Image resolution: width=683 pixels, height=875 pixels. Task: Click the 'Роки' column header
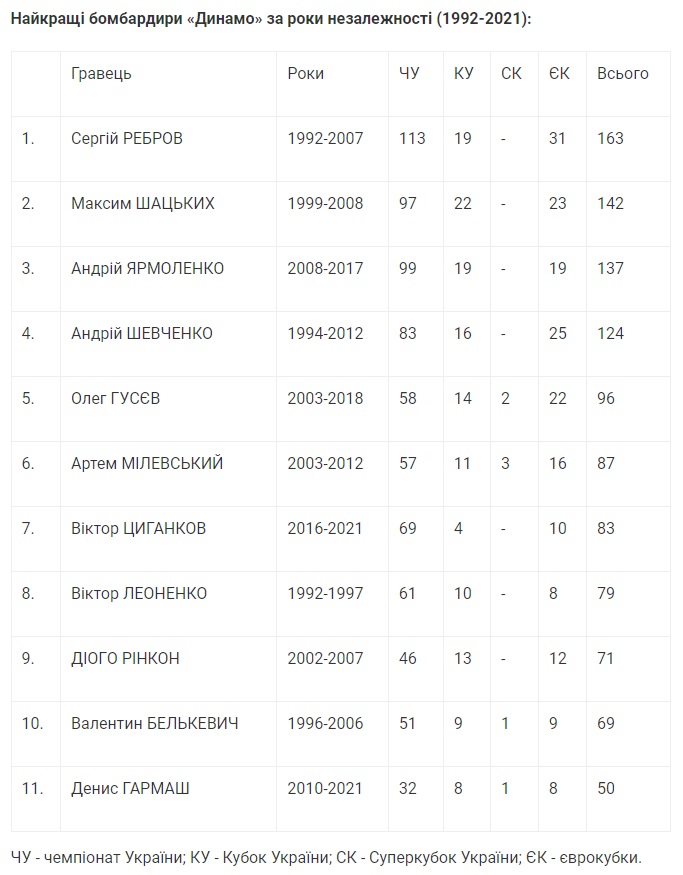[x=305, y=73]
